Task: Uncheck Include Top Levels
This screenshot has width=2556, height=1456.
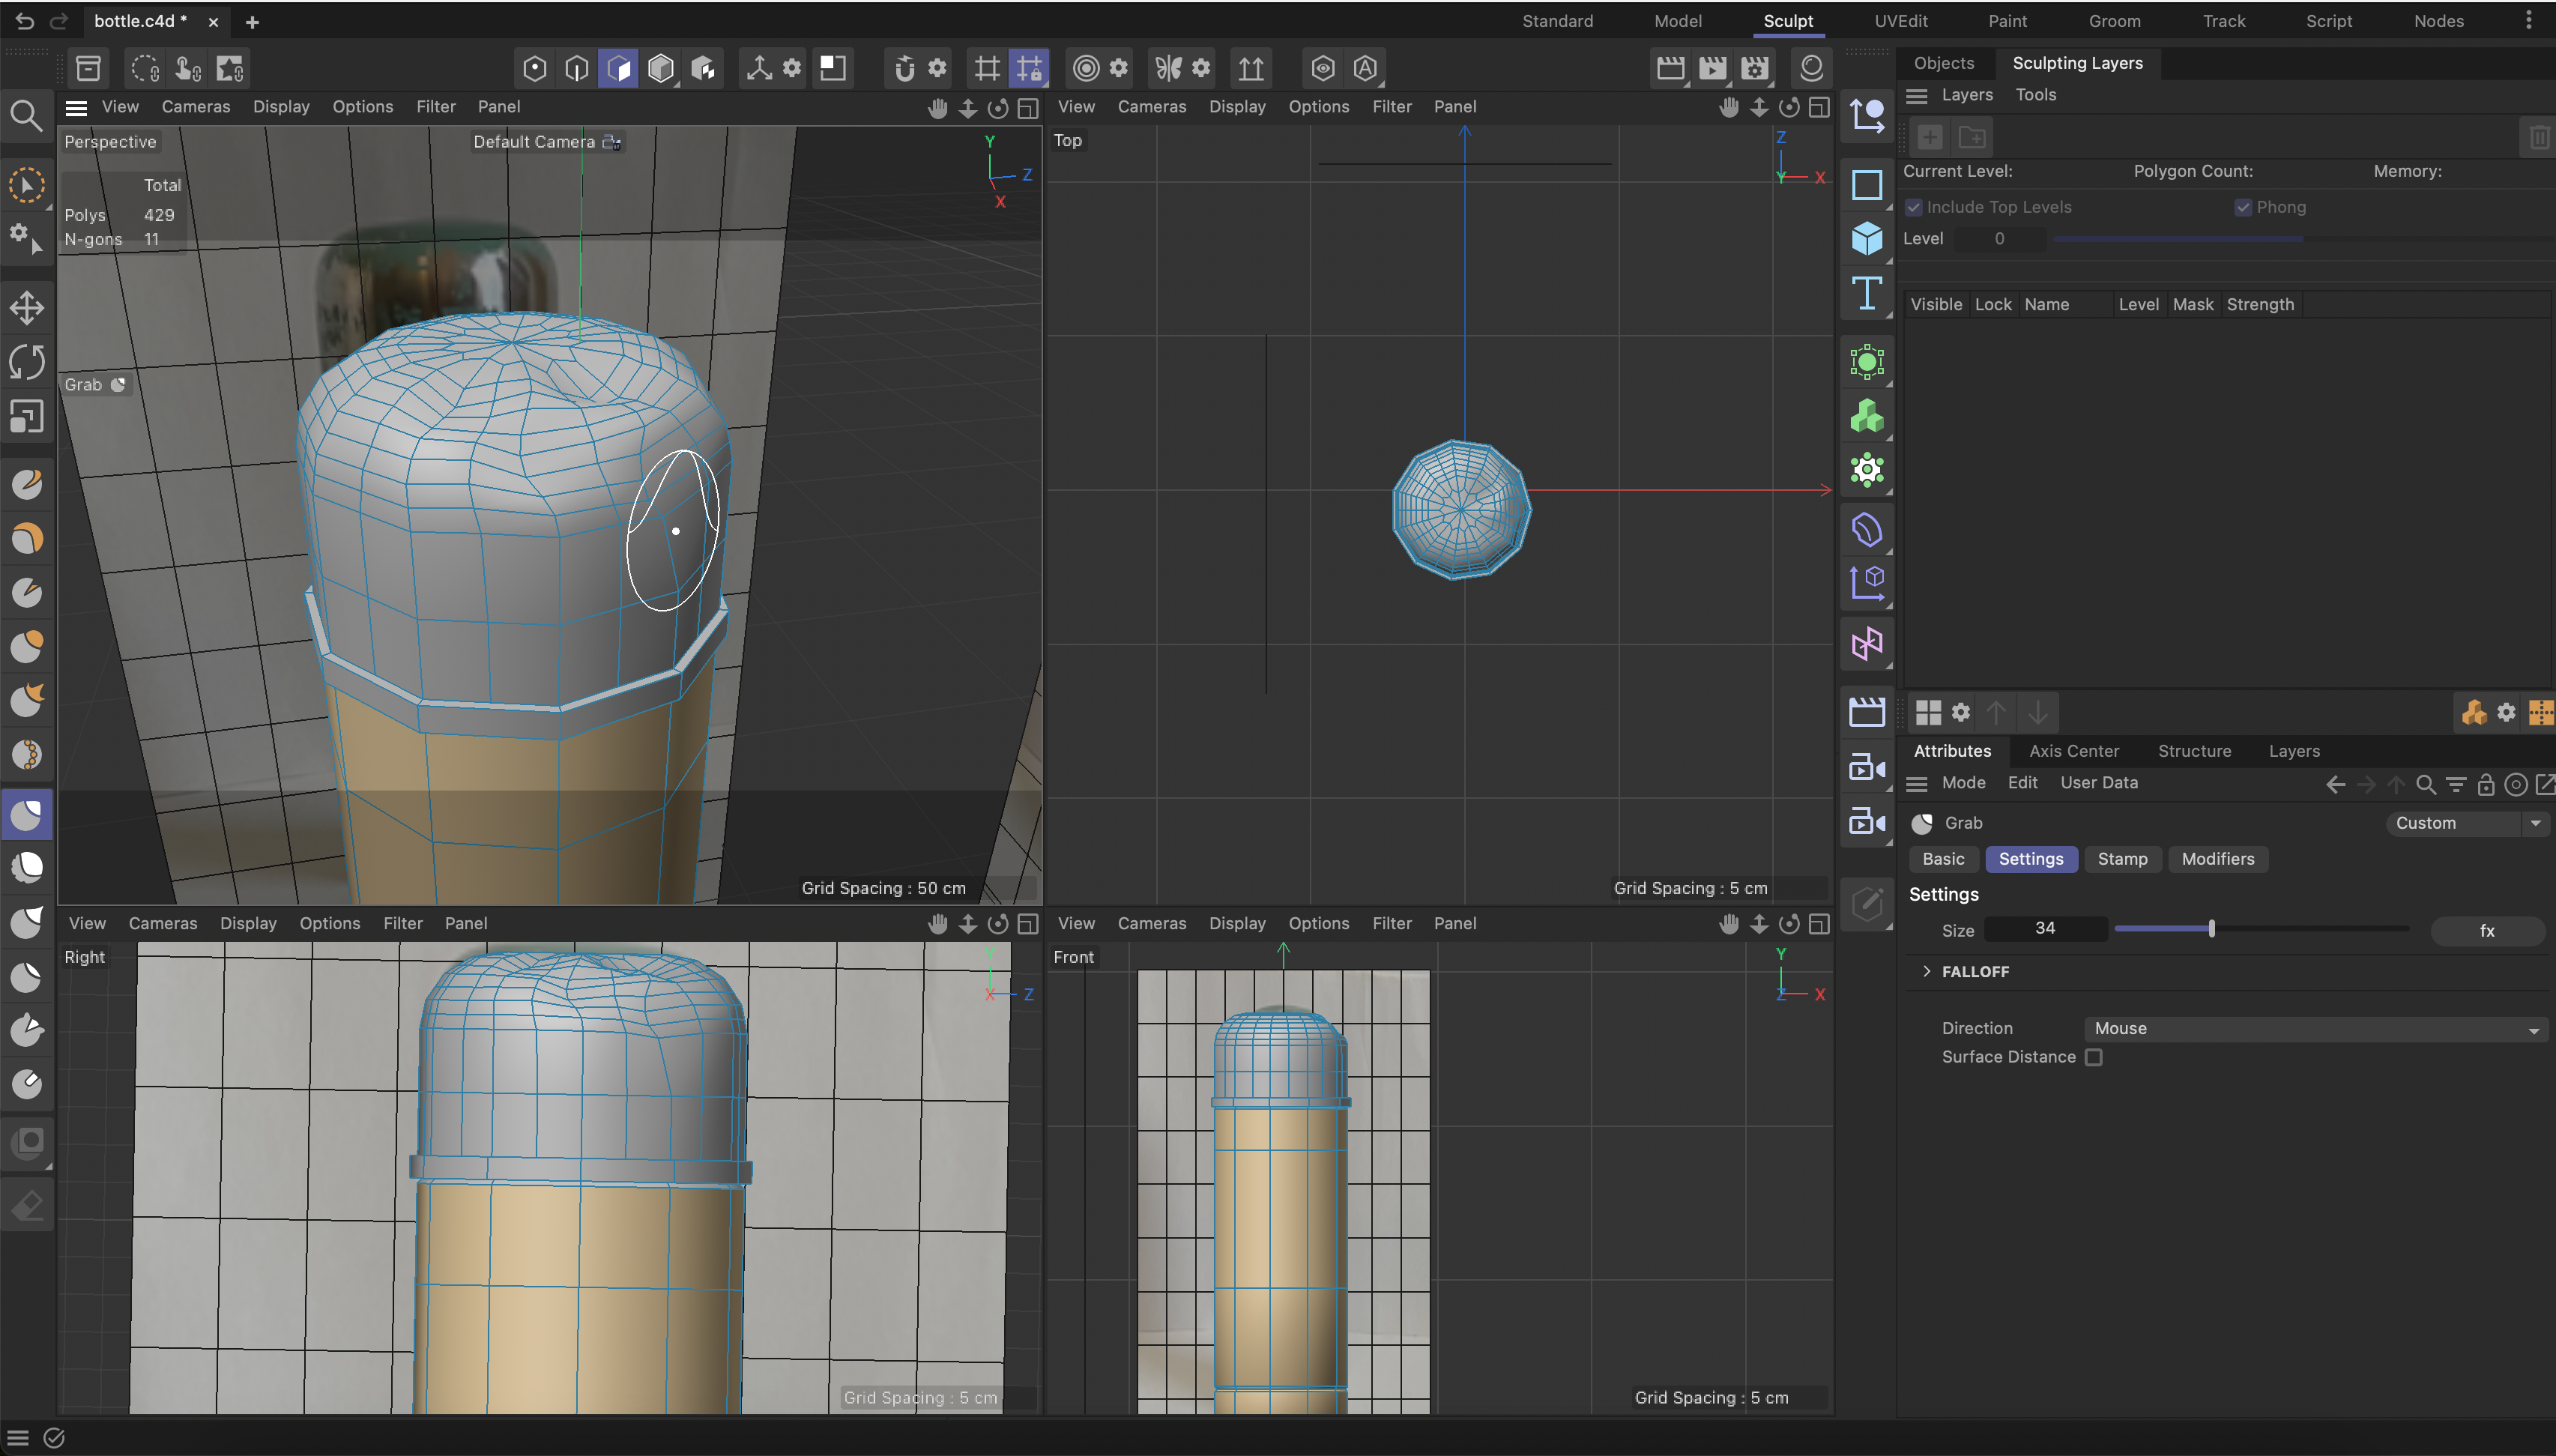Action: (x=1915, y=207)
